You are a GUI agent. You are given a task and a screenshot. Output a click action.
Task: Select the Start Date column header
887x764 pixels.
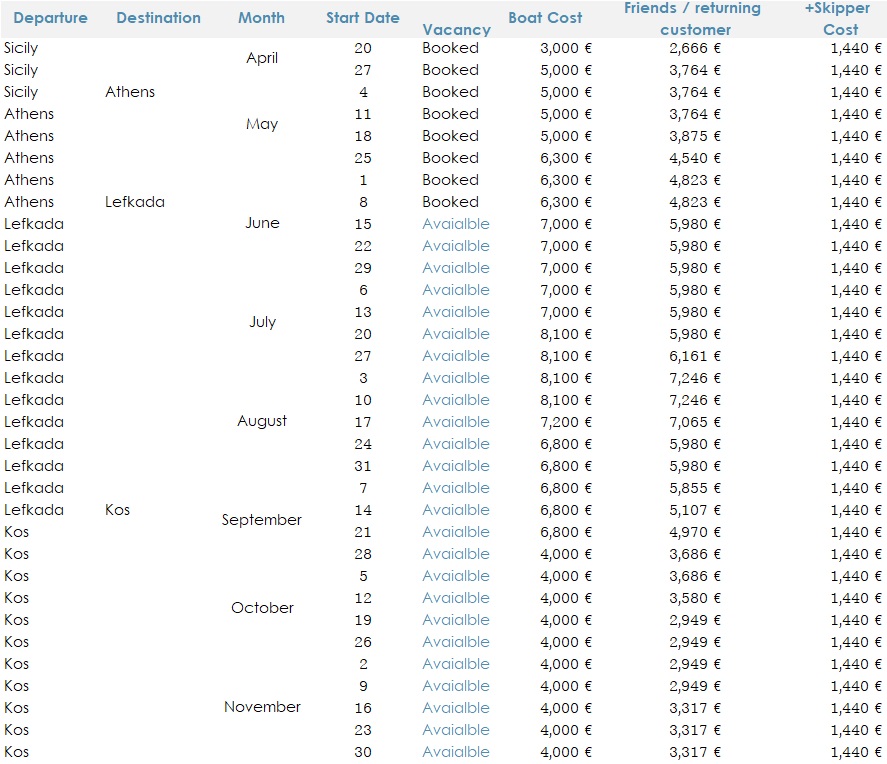coord(363,18)
